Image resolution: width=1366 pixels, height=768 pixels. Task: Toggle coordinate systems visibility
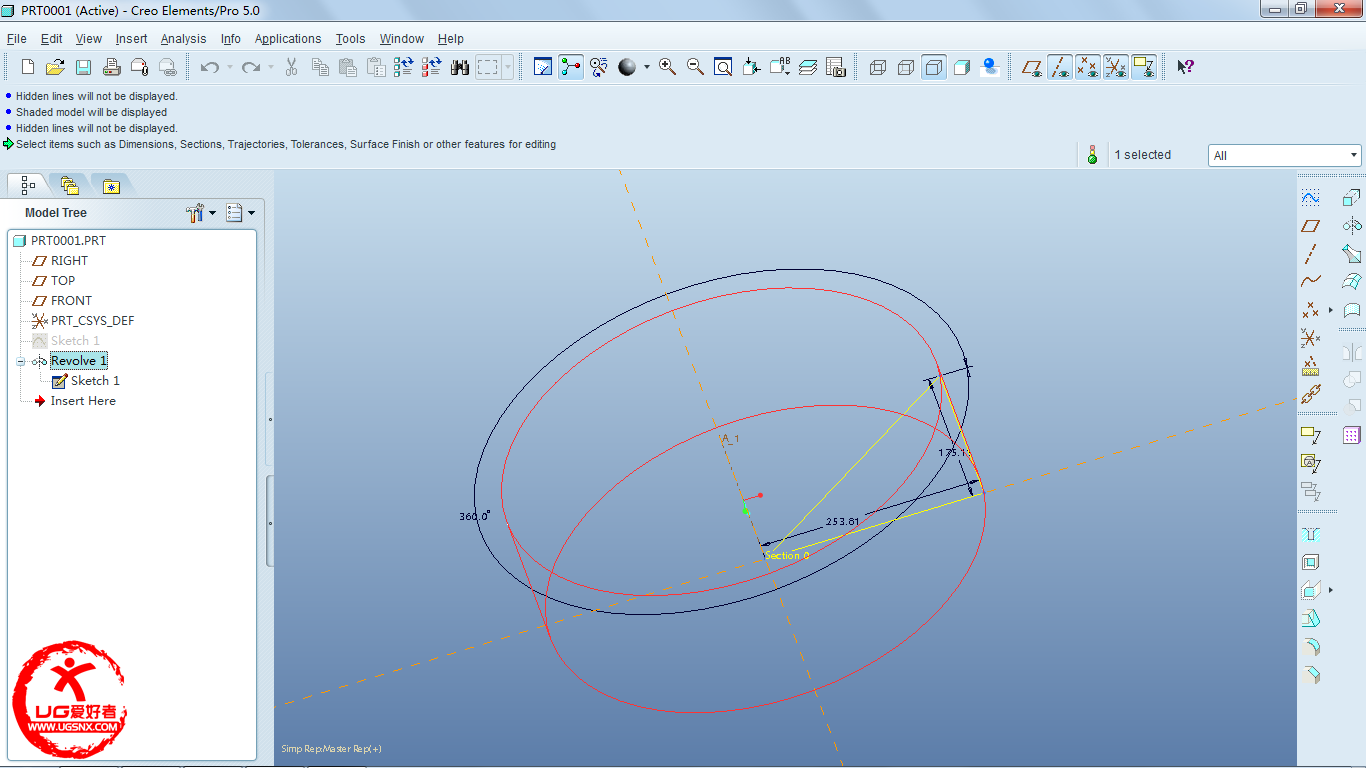coord(1116,67)
